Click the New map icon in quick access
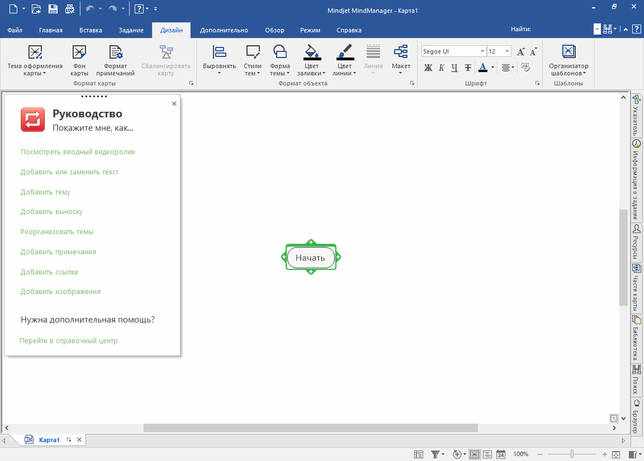Image resolution: width=644 pixels, height=461 pixels. tap(13, 9)
